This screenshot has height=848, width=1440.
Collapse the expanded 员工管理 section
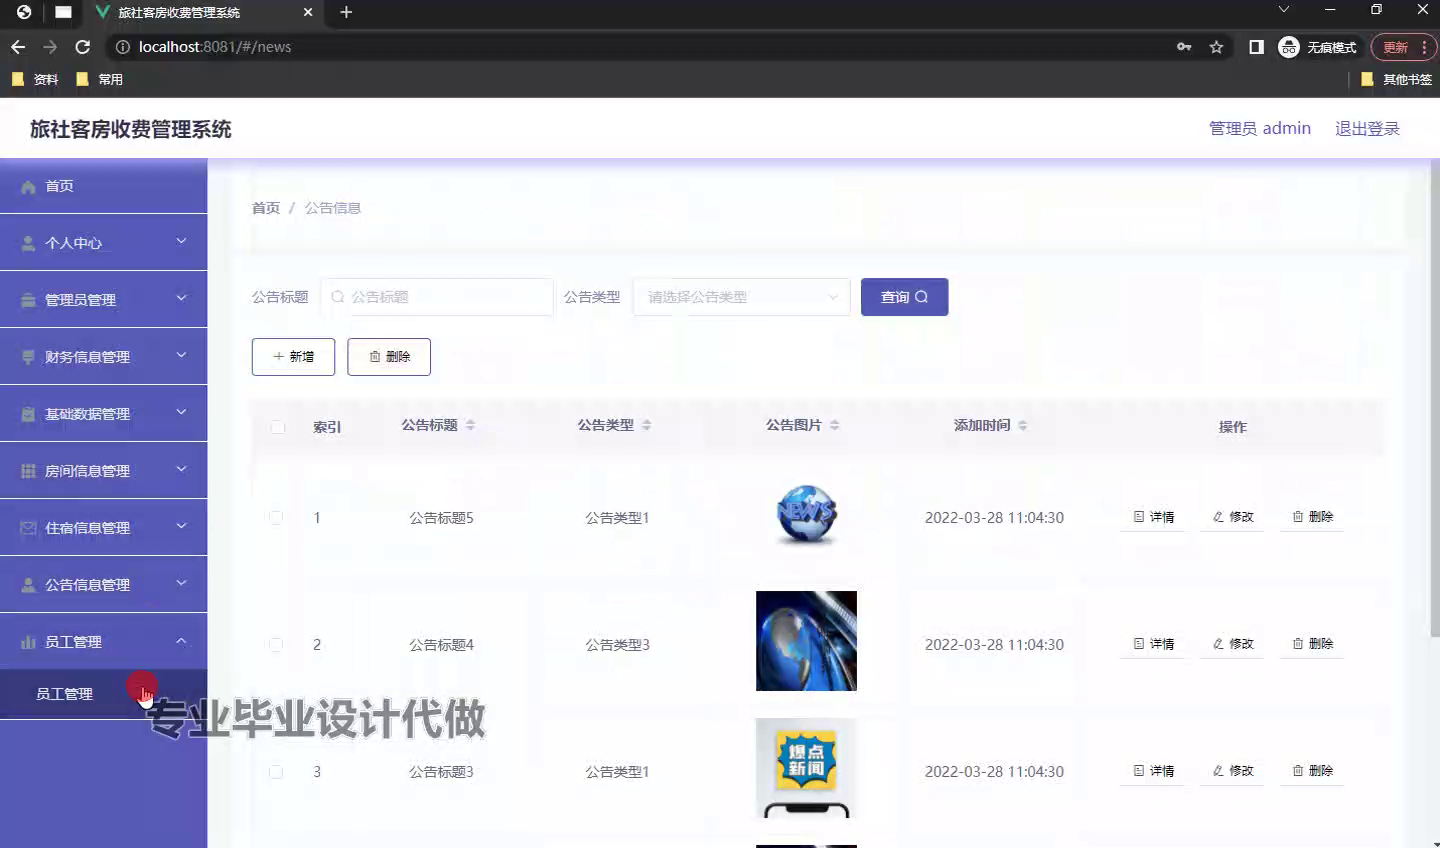point(181,641)
